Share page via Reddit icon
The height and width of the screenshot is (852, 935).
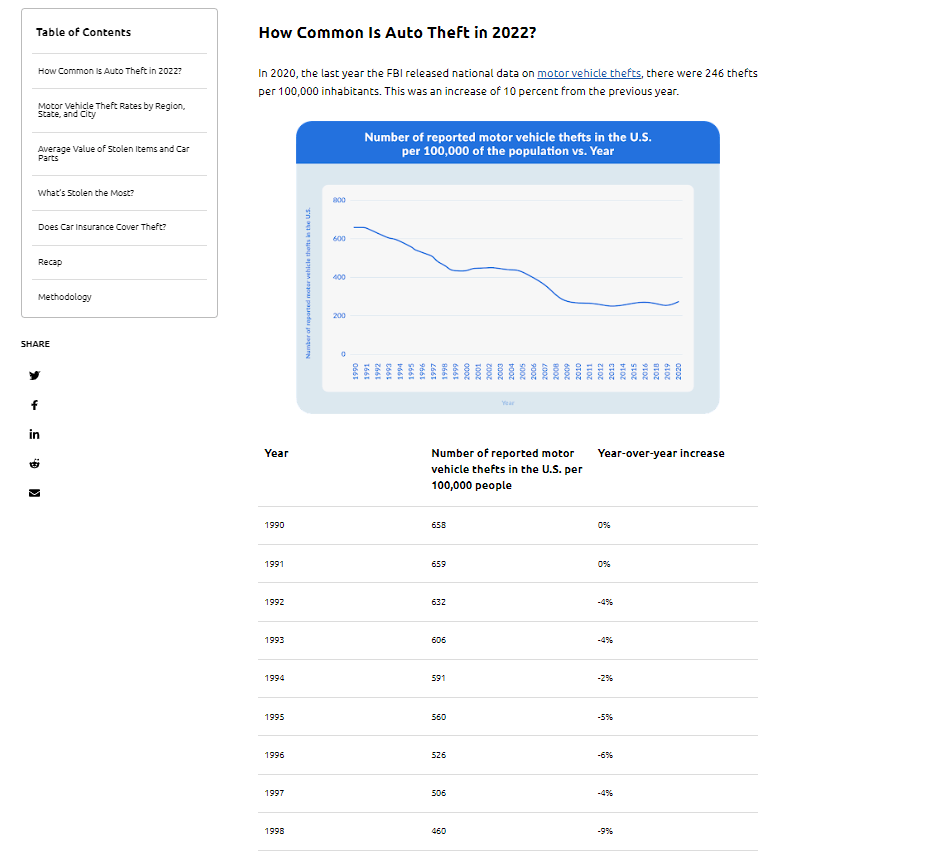pos(35,463)
